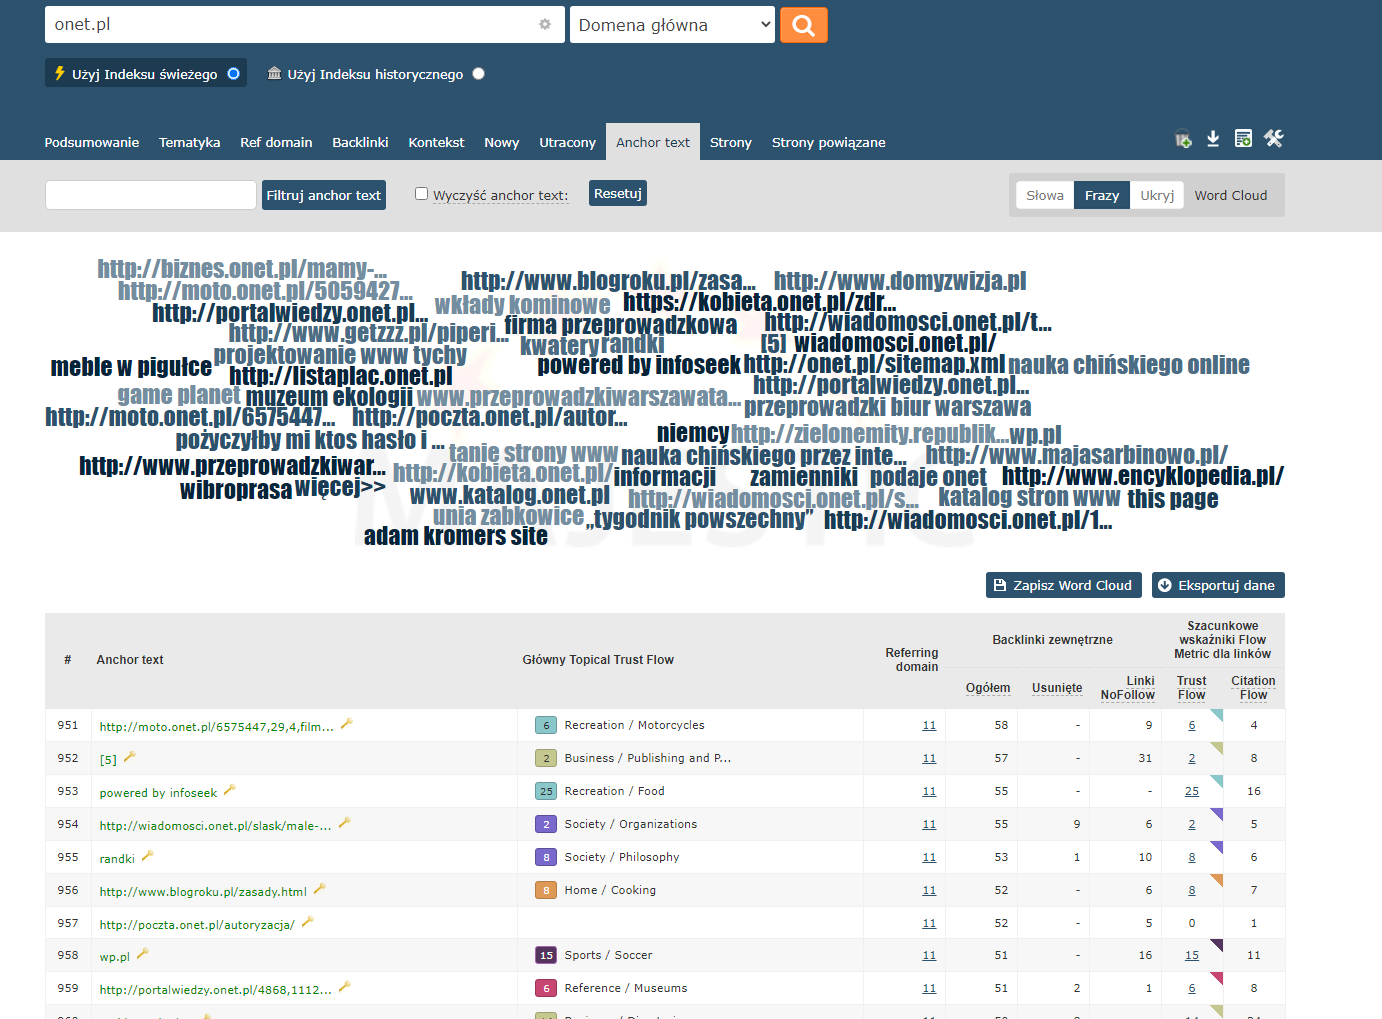Toggle Ukryj to hide the word cloud
This screenshot has height=1019, width=1382.
(1157, 195)
